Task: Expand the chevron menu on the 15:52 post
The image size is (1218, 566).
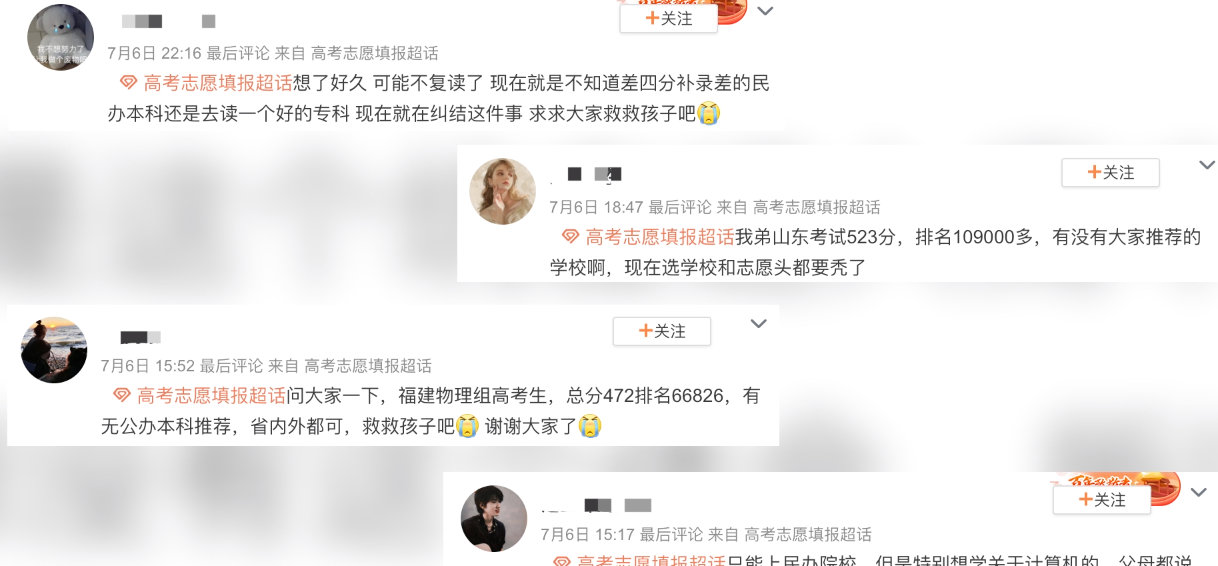Action: tap(758, 324)
